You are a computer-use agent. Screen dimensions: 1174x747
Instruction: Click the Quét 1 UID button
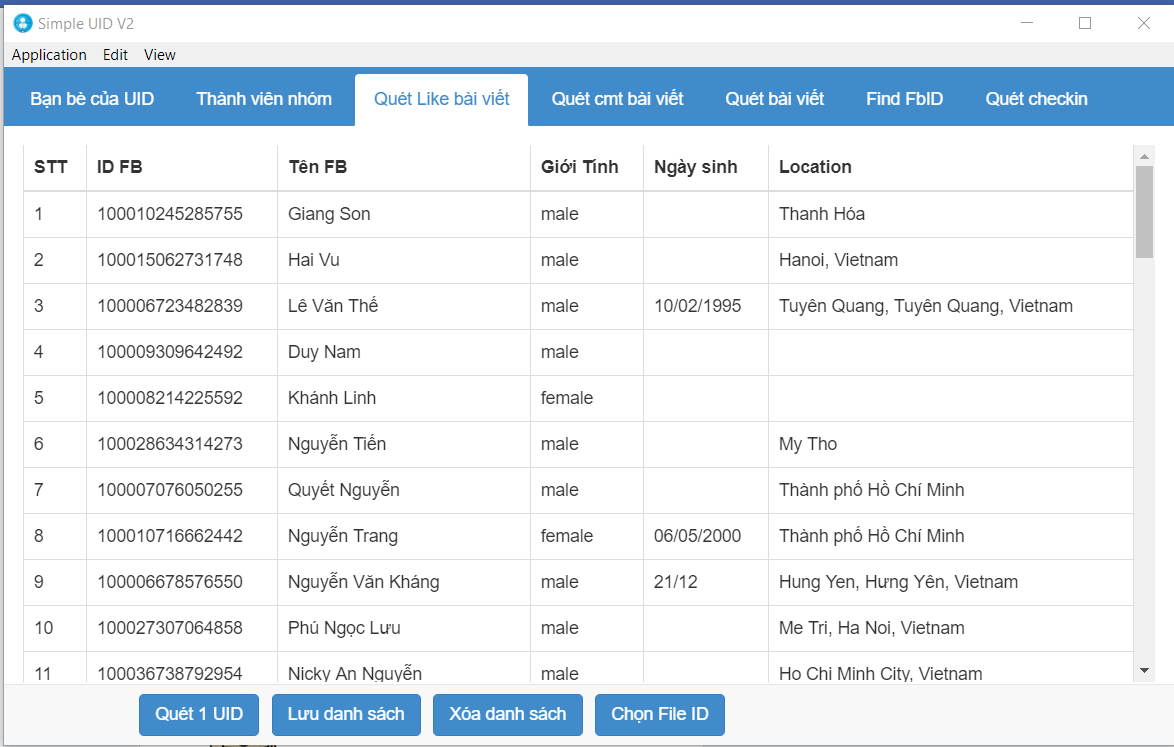coord(199,715)
